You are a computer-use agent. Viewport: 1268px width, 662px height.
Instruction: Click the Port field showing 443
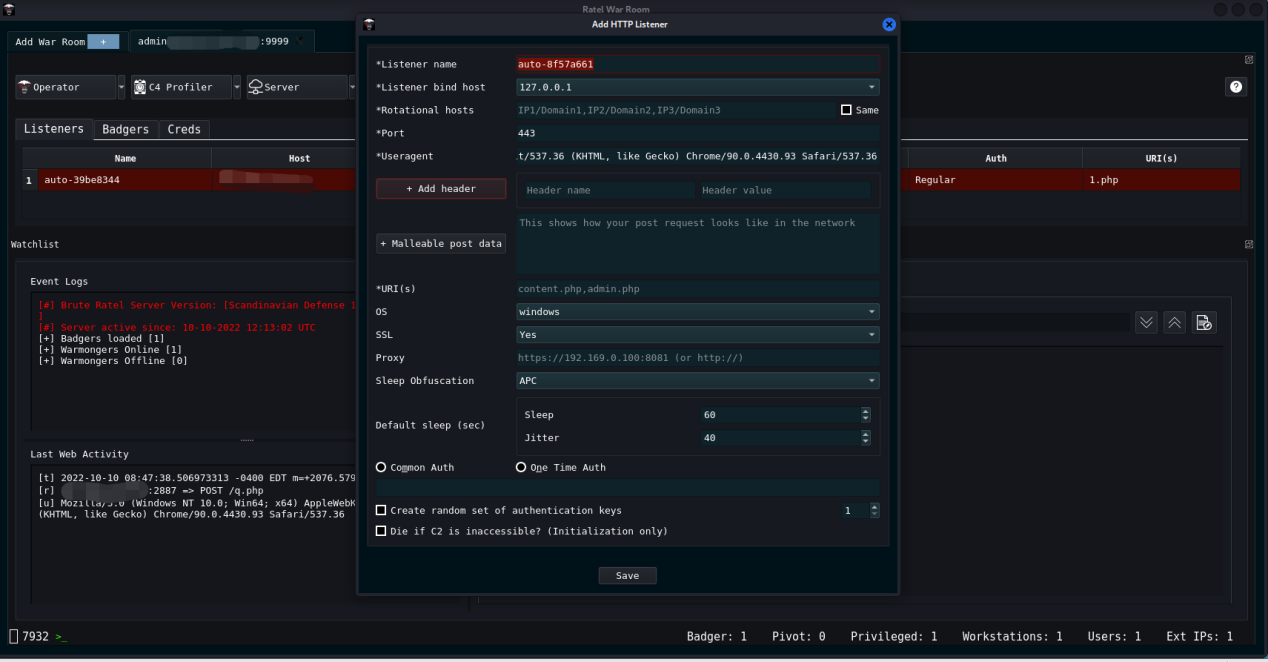click(698, 133)
